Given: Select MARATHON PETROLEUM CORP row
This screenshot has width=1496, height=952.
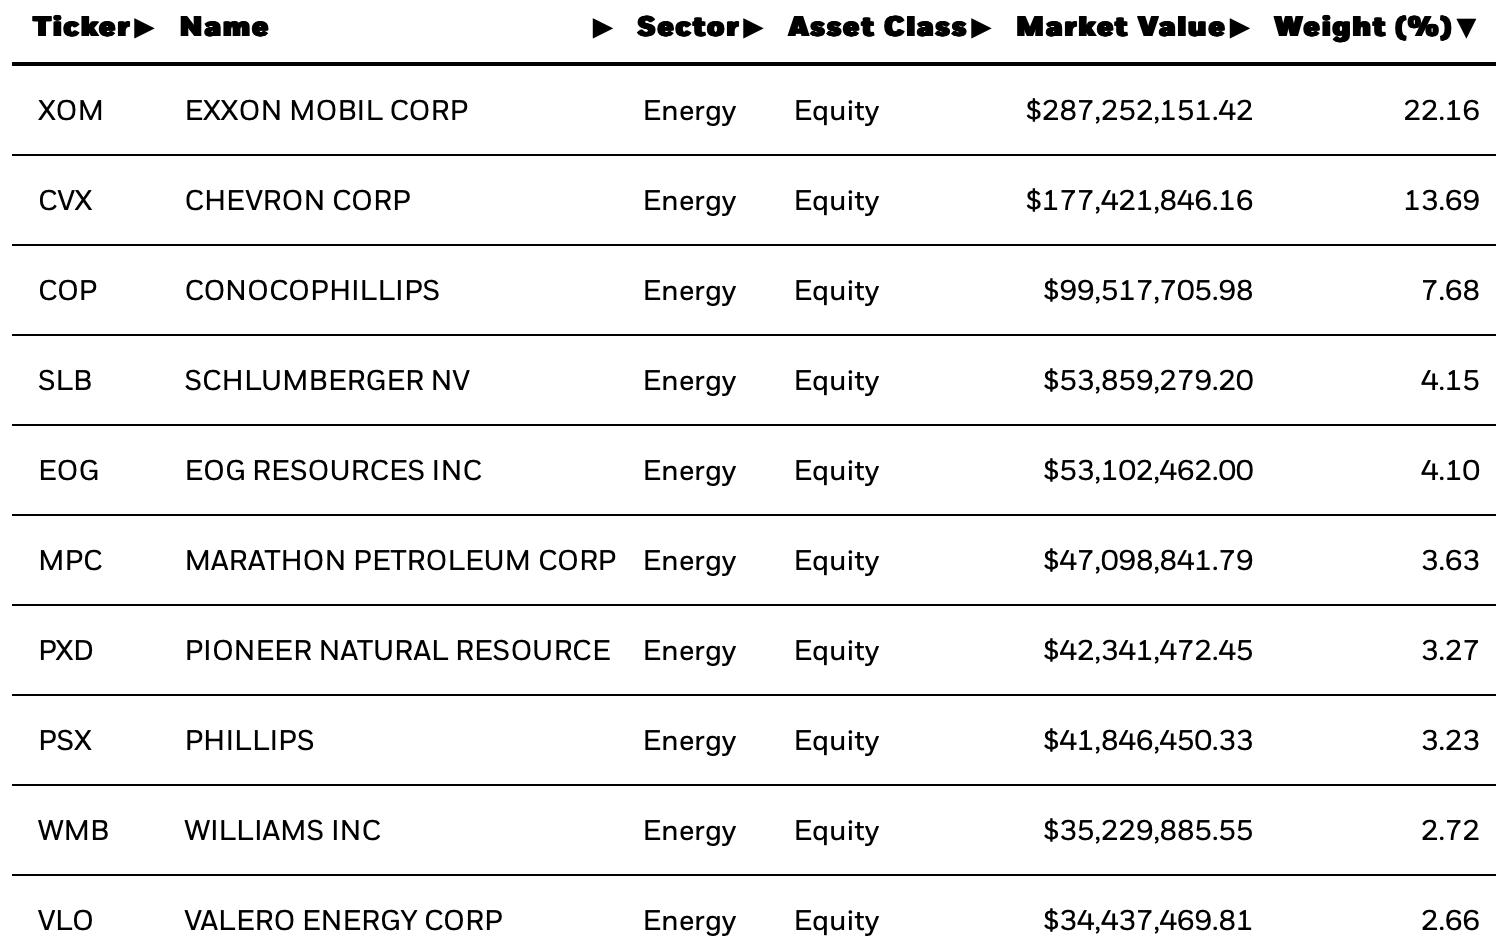Looking at the screenshot, I should (754, 560).
